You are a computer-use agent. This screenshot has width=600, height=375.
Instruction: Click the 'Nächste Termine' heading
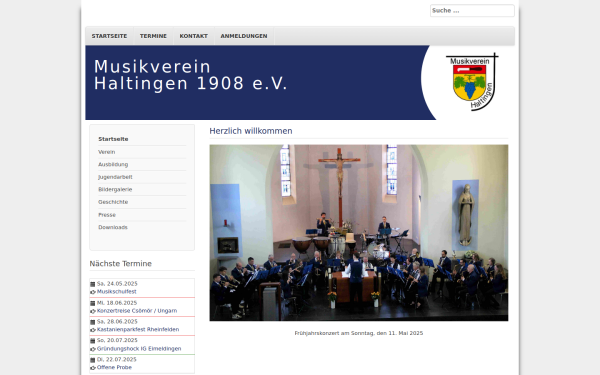(121, 264)
